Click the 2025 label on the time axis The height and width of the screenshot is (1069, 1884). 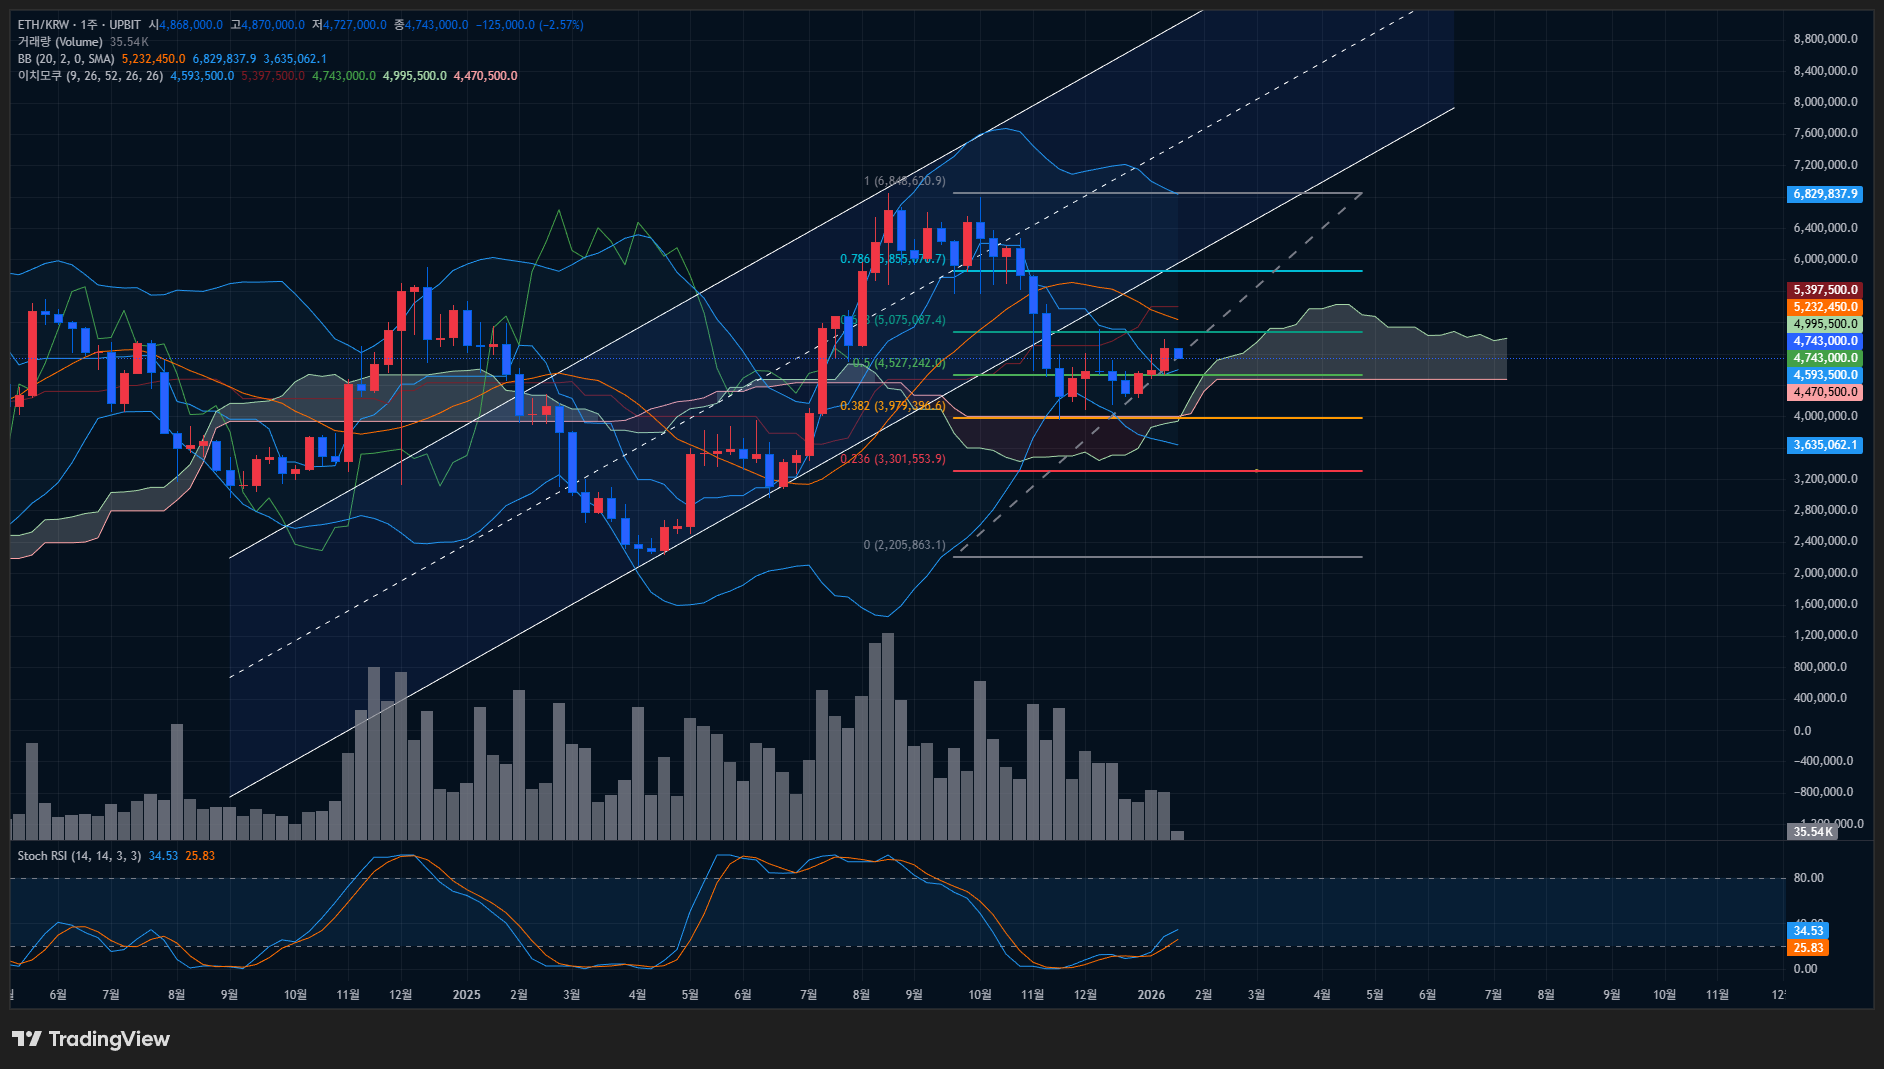point(466,995)
